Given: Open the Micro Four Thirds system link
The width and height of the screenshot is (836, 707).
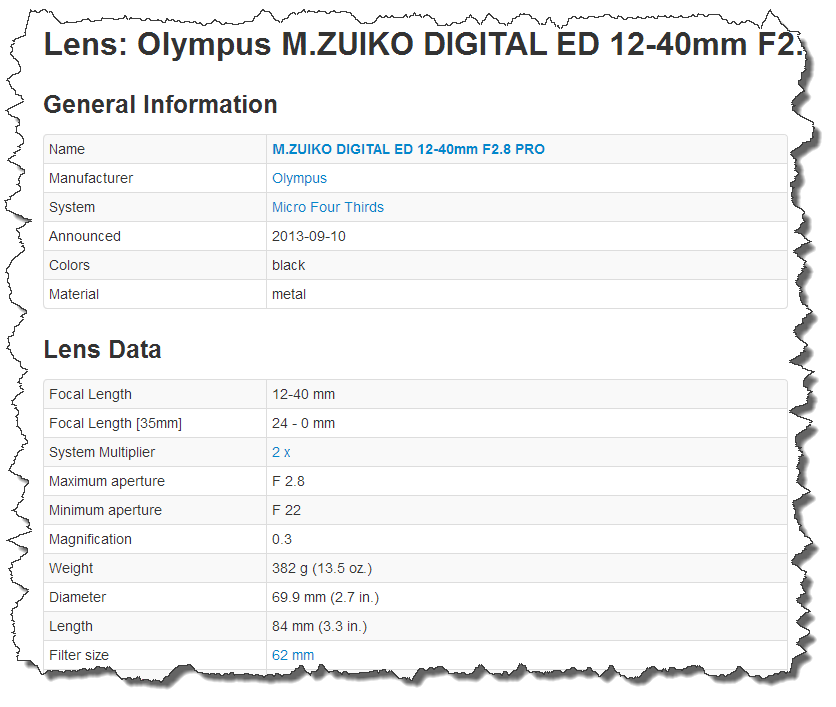Looking at the screenshot, I should pyautogui.click(x=328, y=207).
